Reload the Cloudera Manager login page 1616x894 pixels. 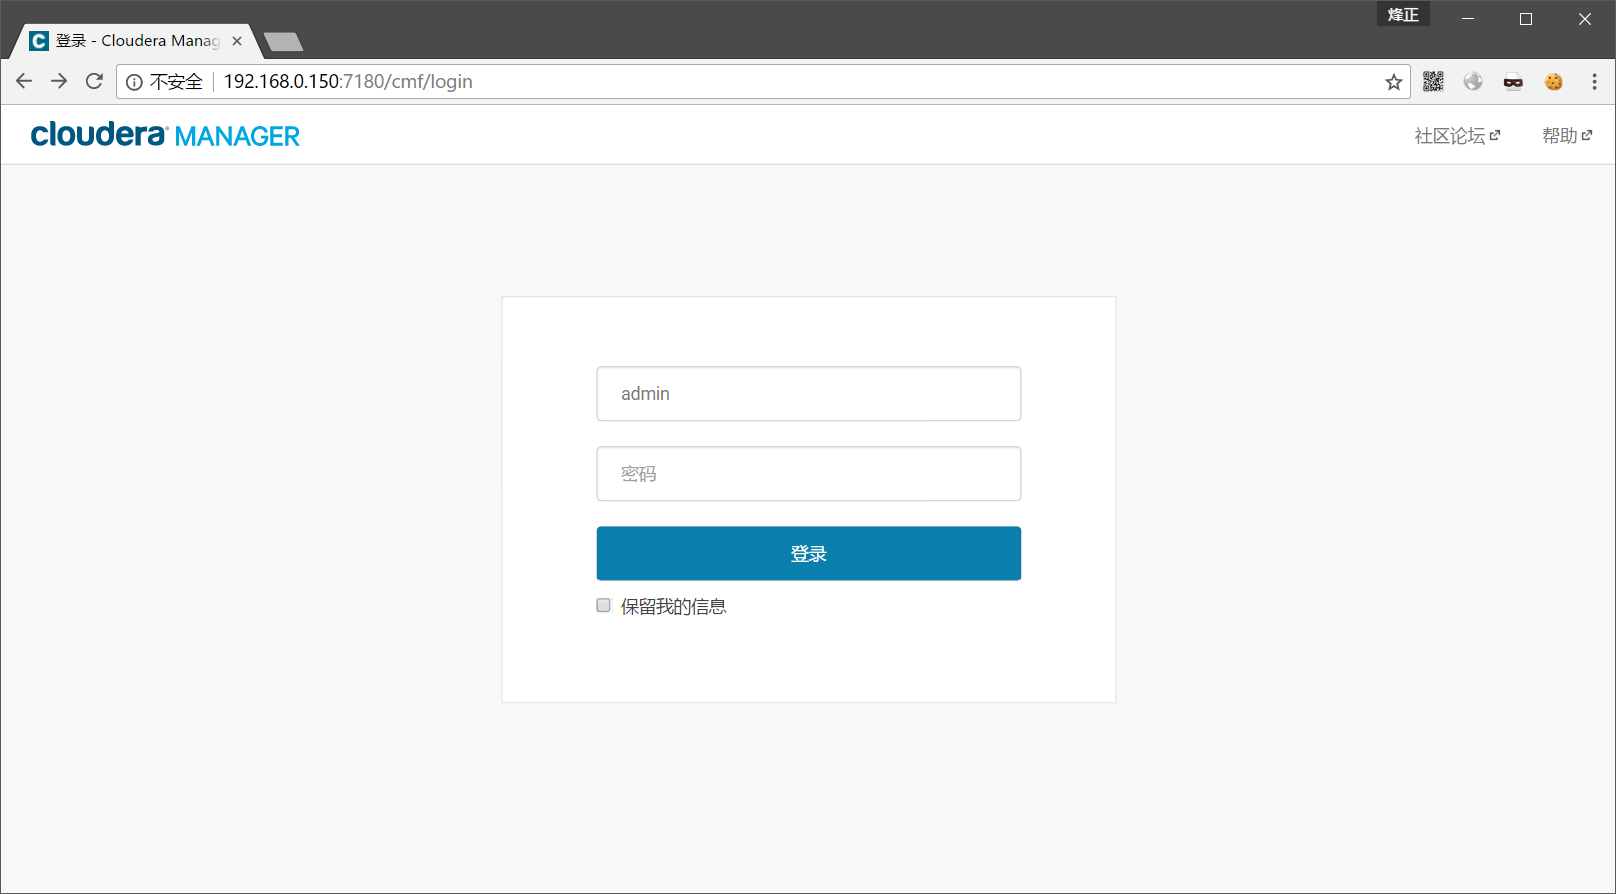pyautogui.click(x=94, y=81)
